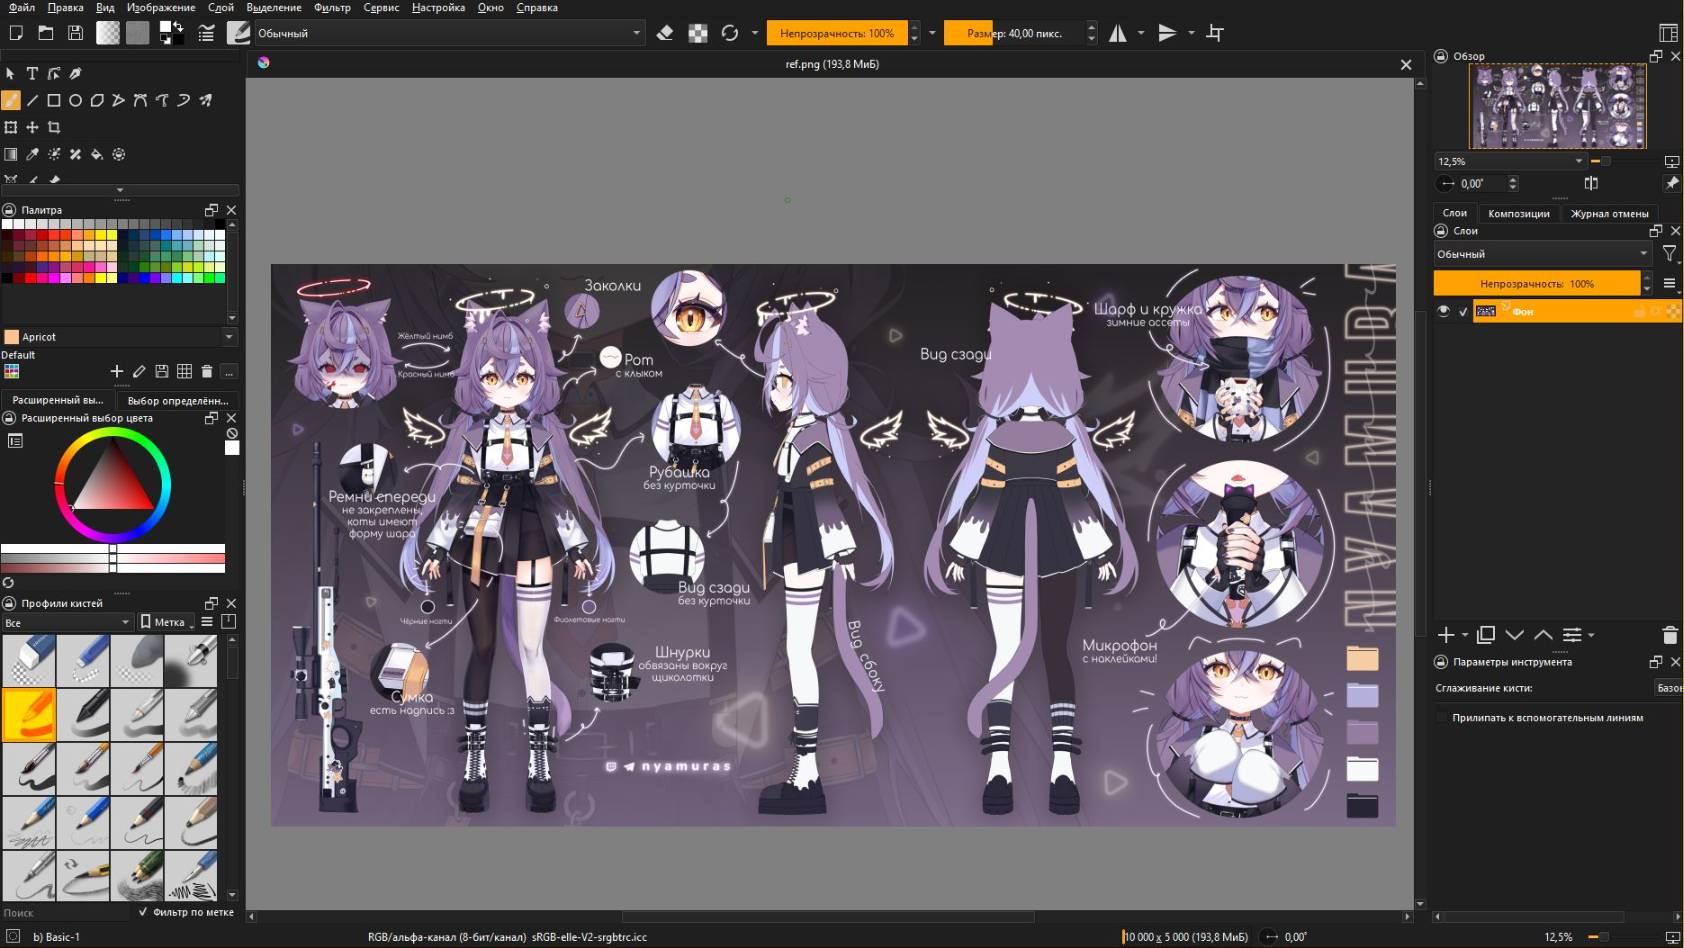Select the Polygon tool
Screen dimensions: 1684x948
[x=97, y=100]
